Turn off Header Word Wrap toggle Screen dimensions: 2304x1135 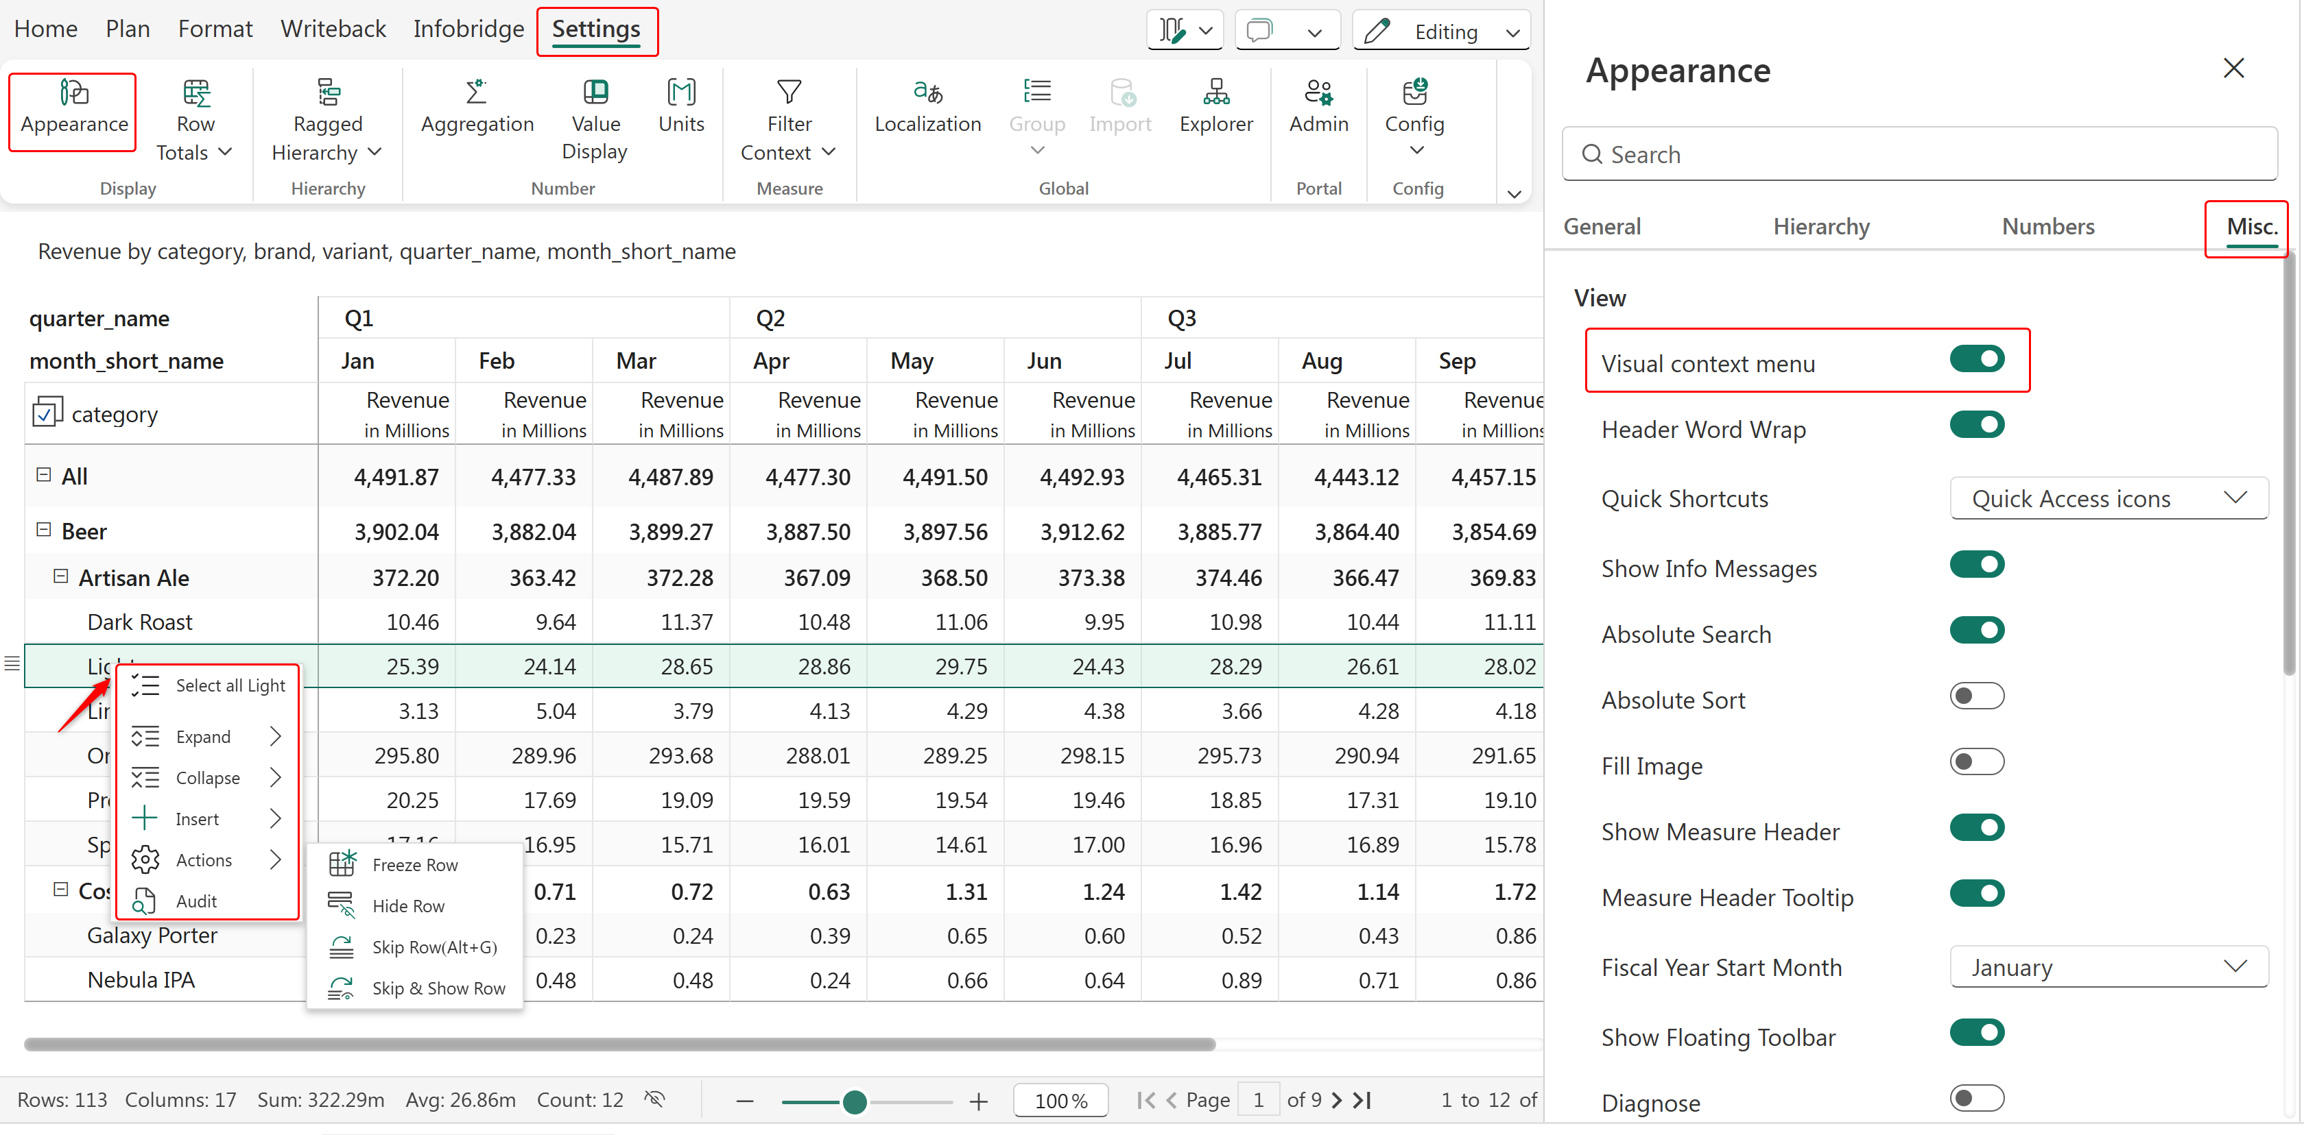pos(1976,426)
